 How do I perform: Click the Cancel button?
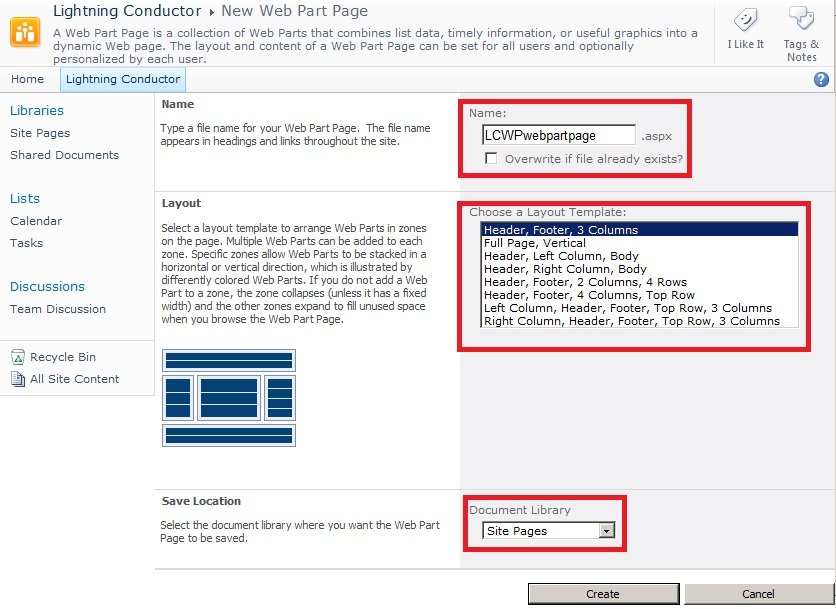[759, 593]
